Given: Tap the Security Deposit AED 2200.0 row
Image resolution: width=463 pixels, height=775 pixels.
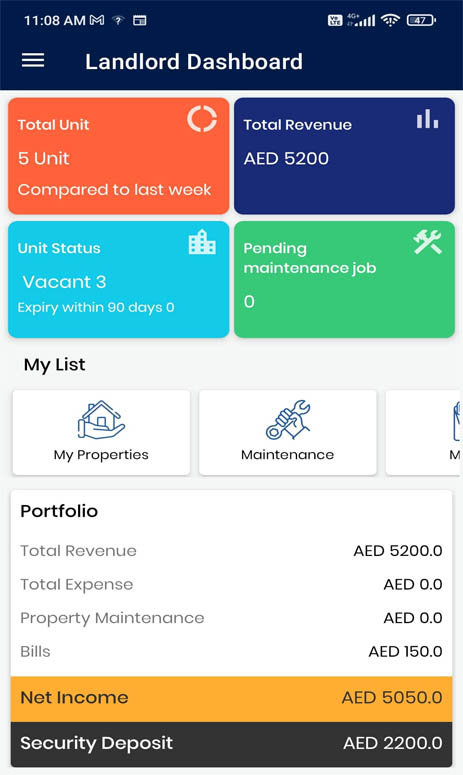Looking at the screenshot, I should 231,744.
